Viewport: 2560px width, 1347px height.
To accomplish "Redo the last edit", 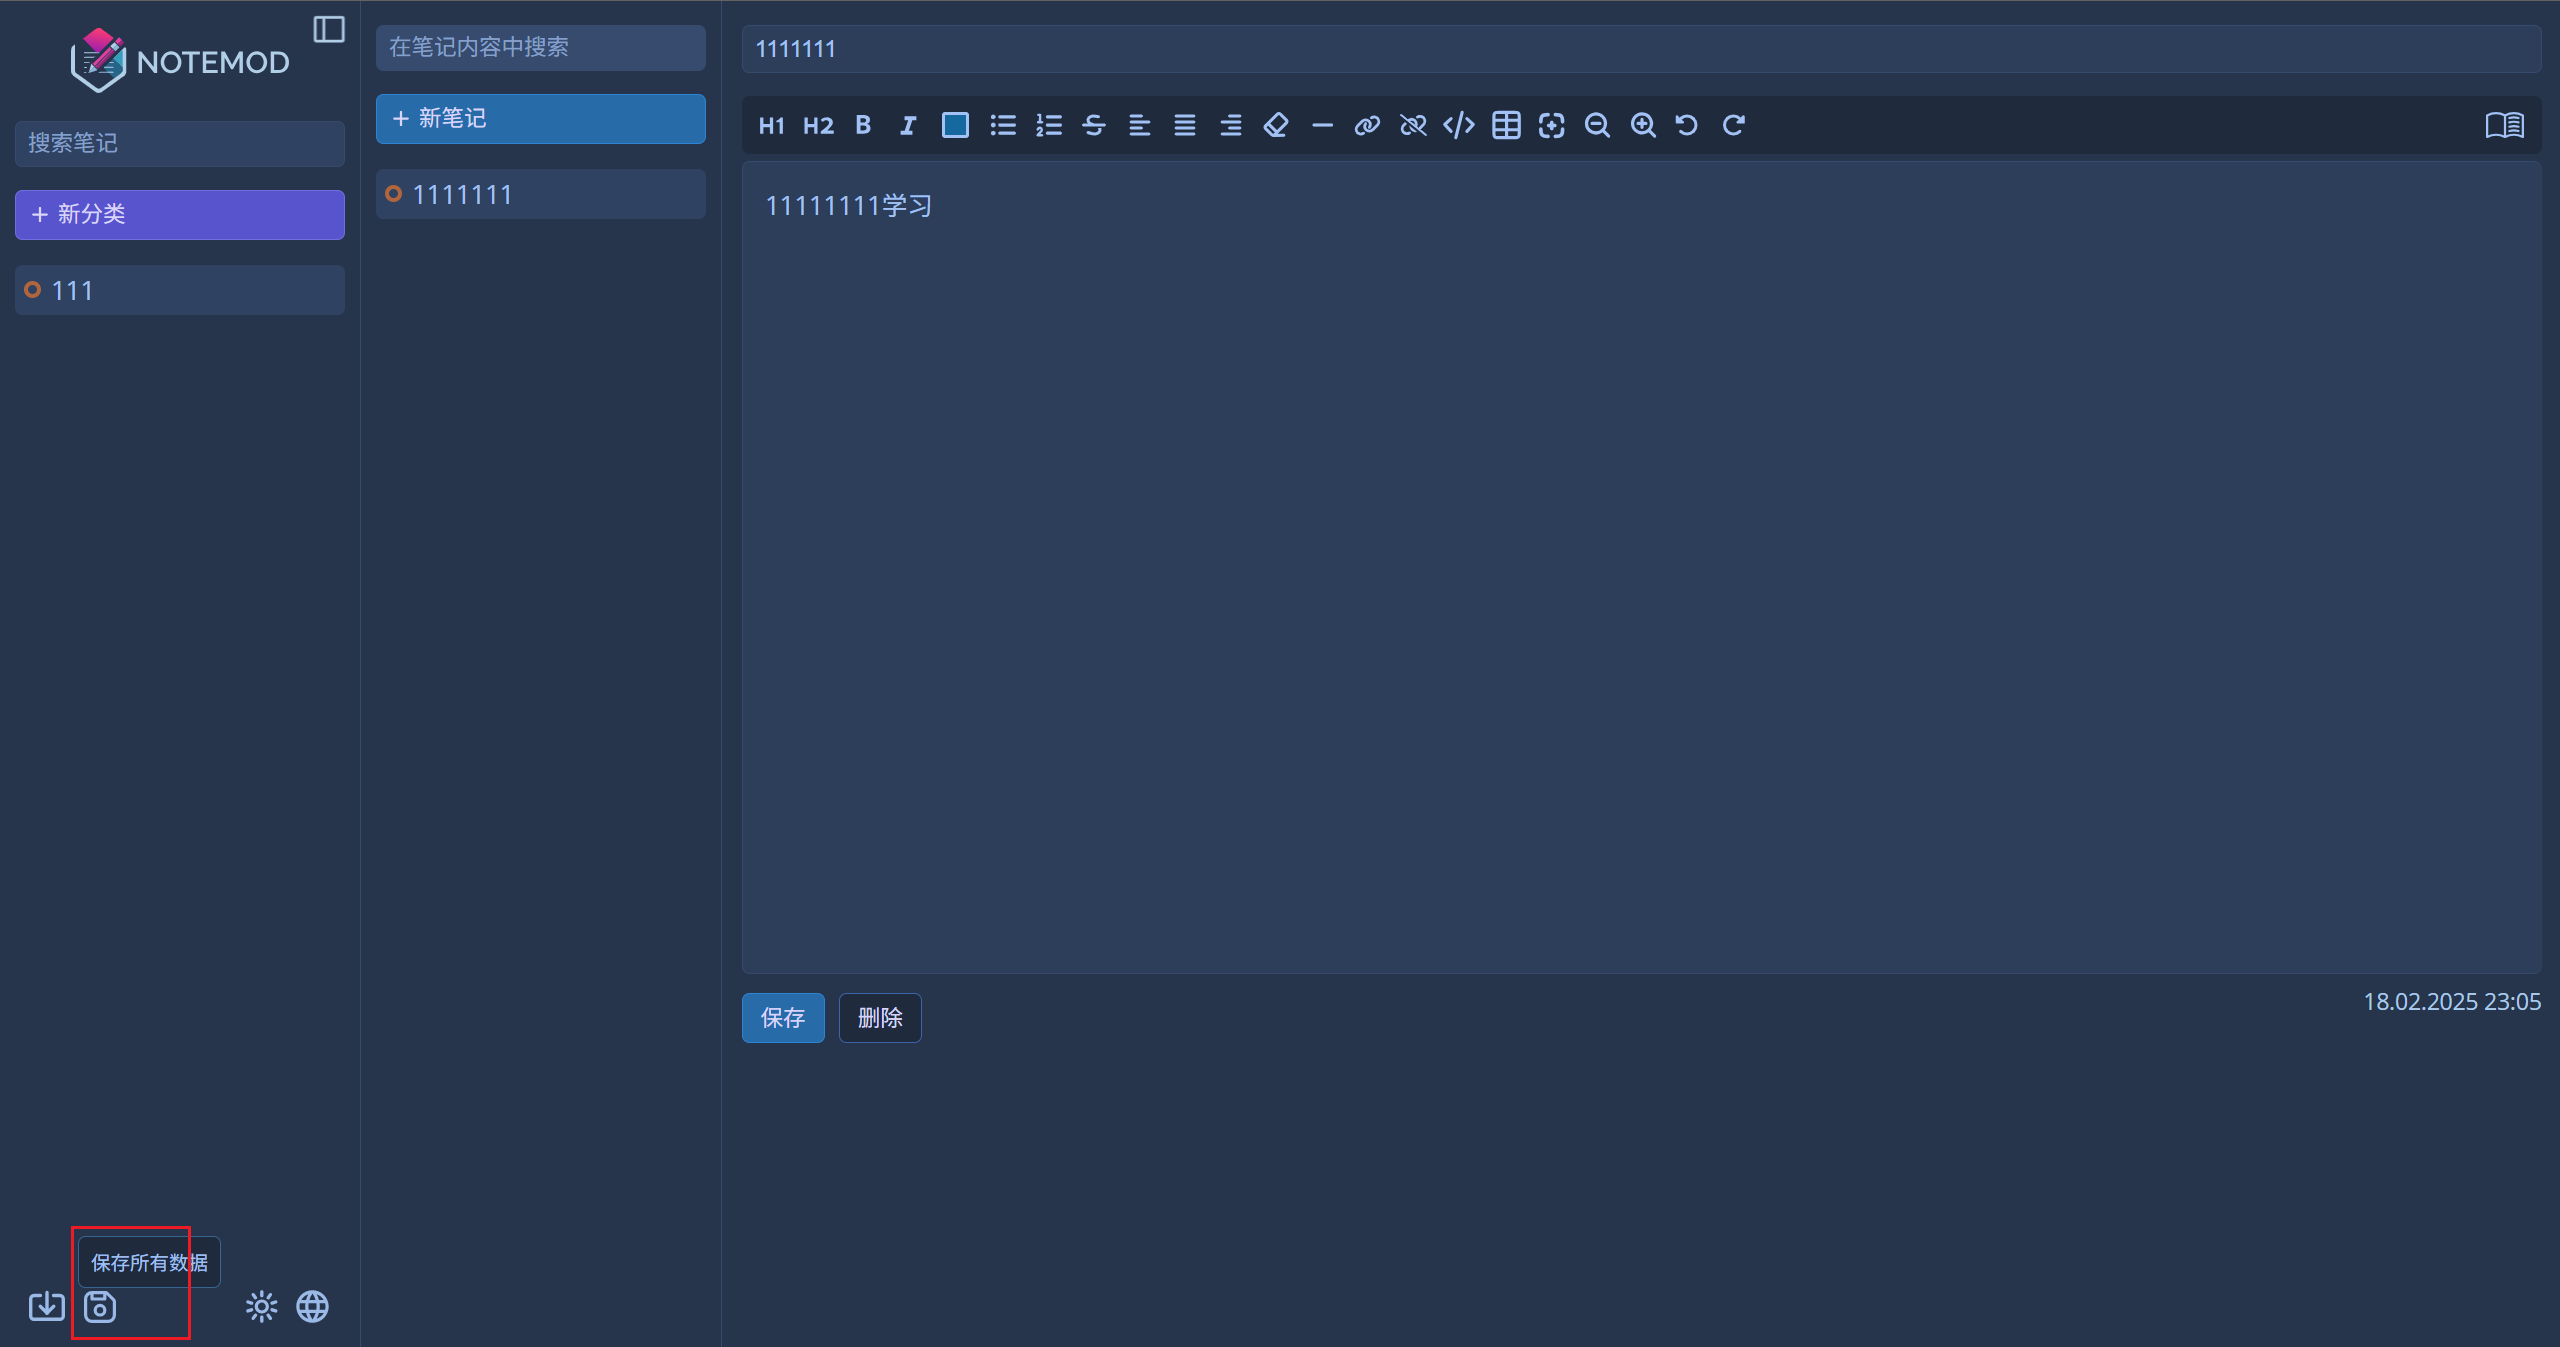I will coord(1733,125).
